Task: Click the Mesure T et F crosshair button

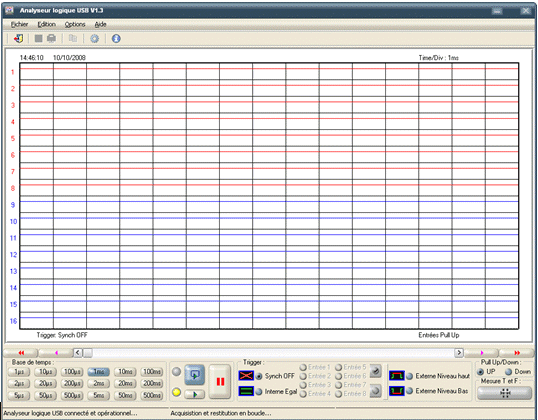Action: [505, 393]
